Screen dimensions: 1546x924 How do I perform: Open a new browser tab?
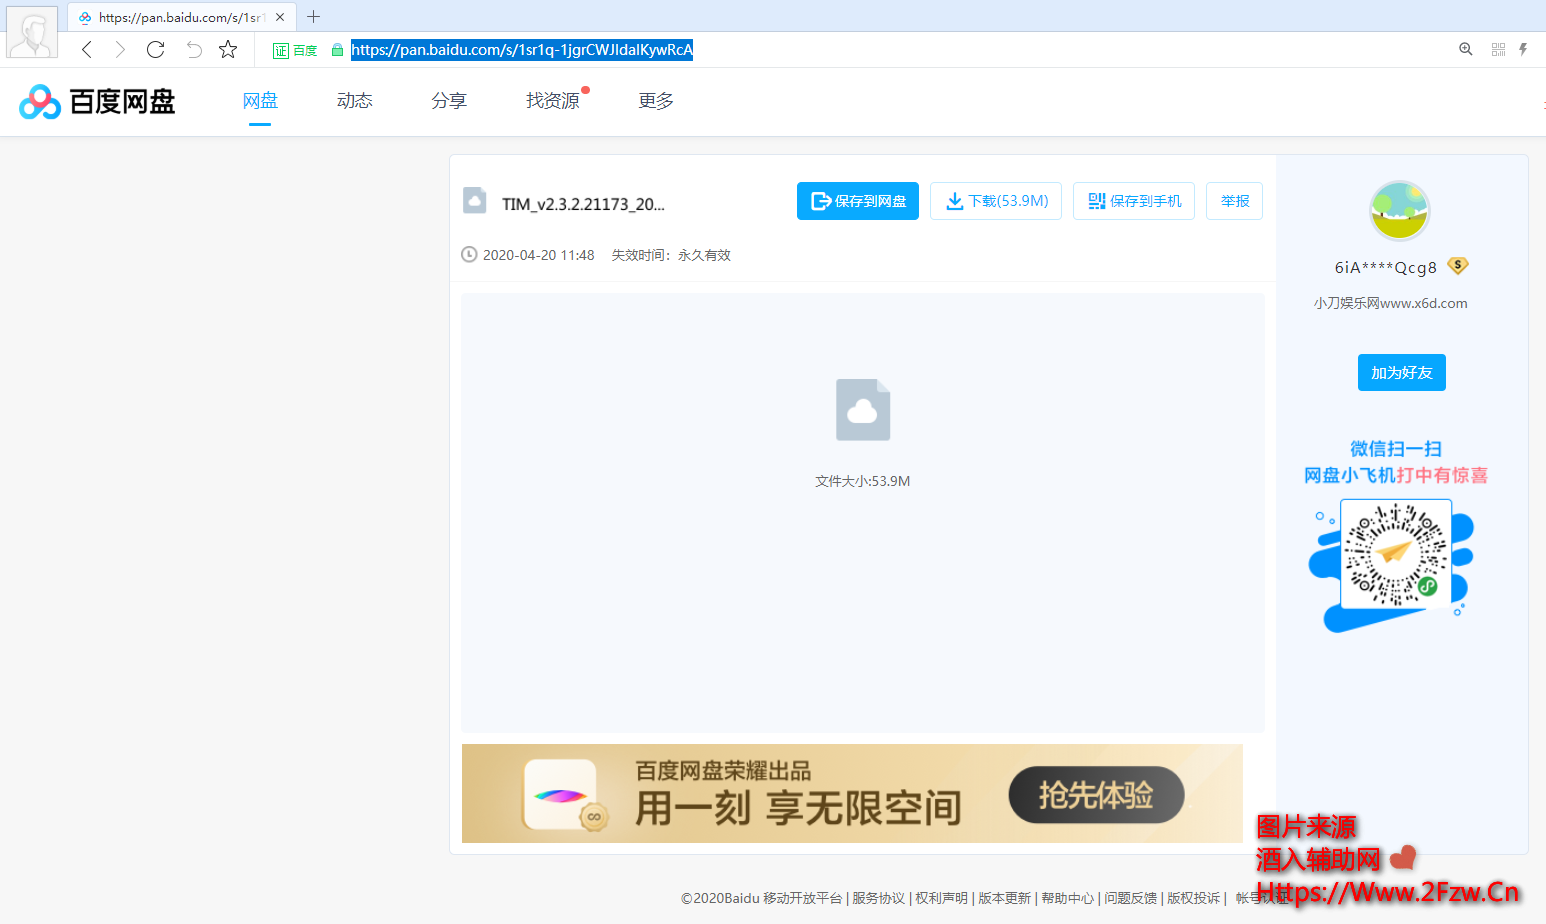pyautogui.click(x=313, y=17)
